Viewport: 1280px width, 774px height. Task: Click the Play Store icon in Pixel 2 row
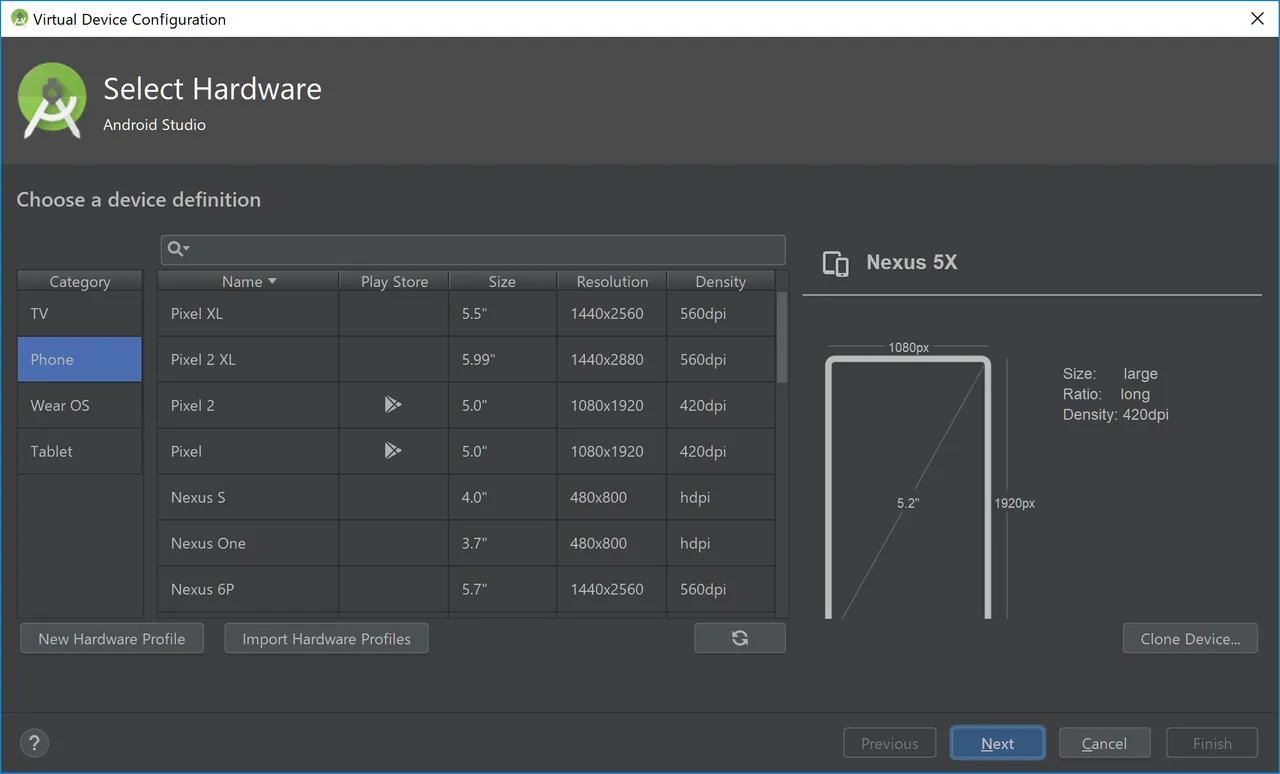pyautogui.click(x=393, y=405)
